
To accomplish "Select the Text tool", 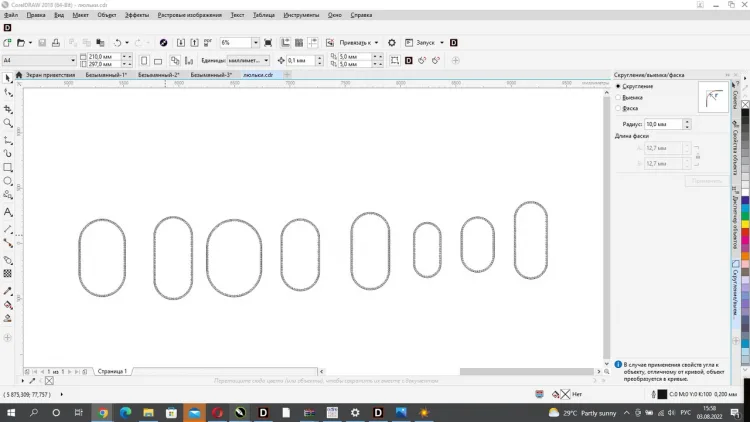I will pos(8,212).
